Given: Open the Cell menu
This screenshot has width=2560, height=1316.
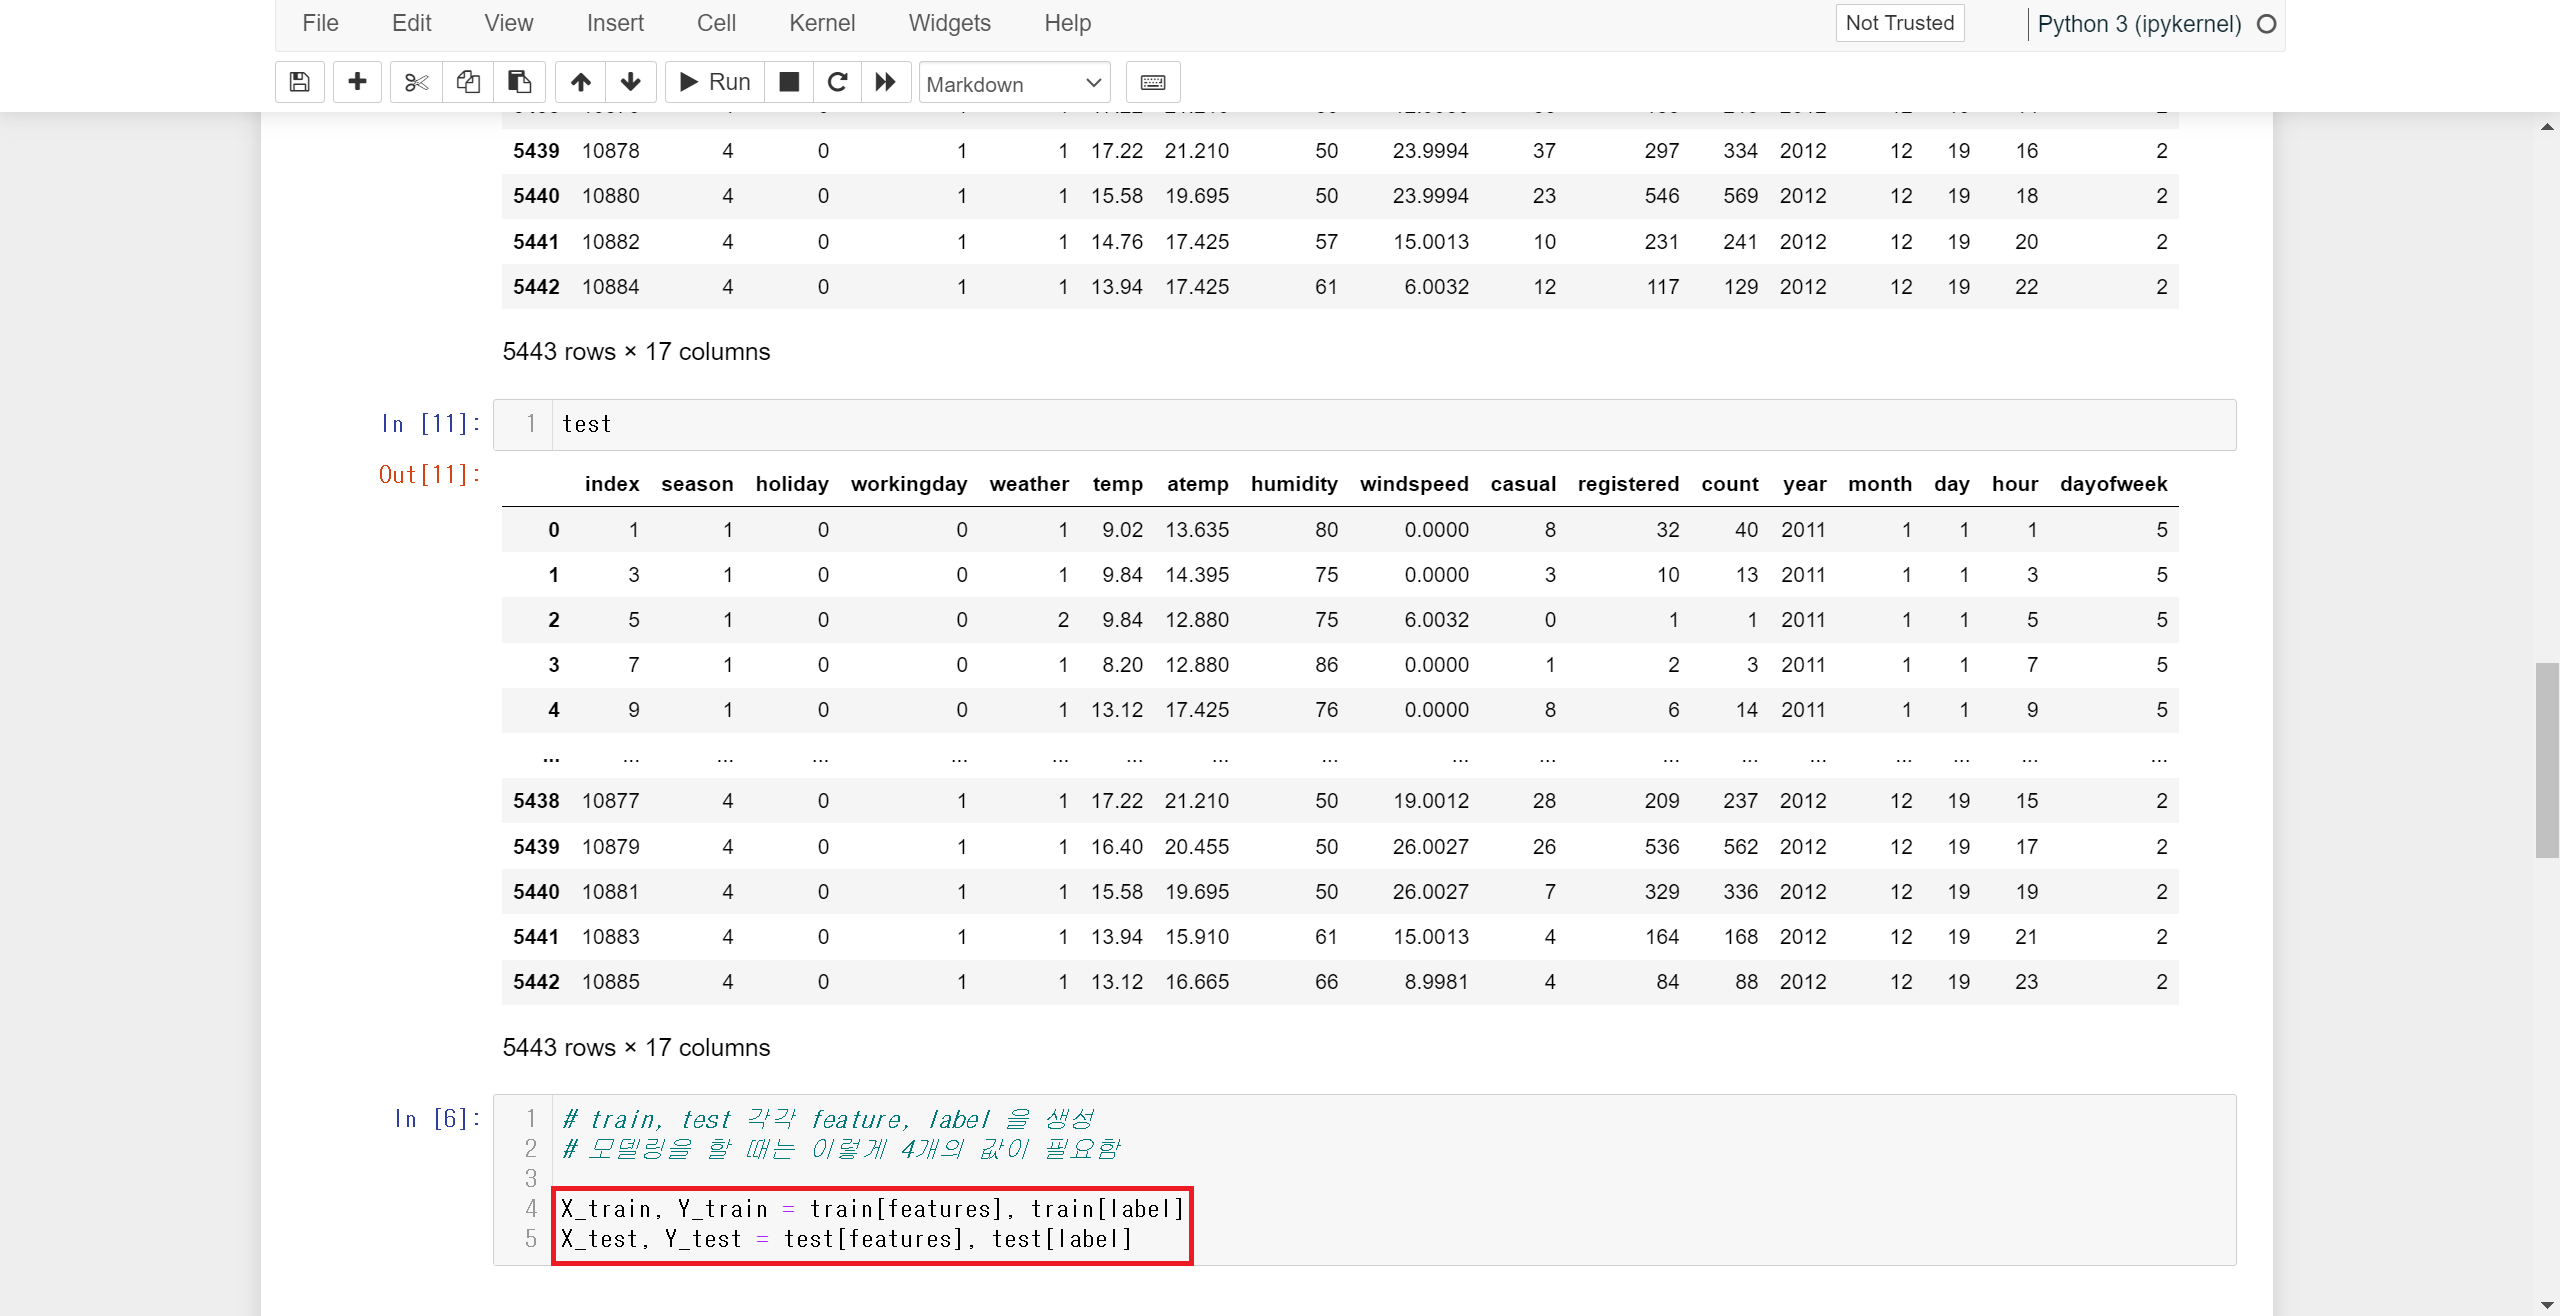Looking at the screenshot, I should (716, 23).
